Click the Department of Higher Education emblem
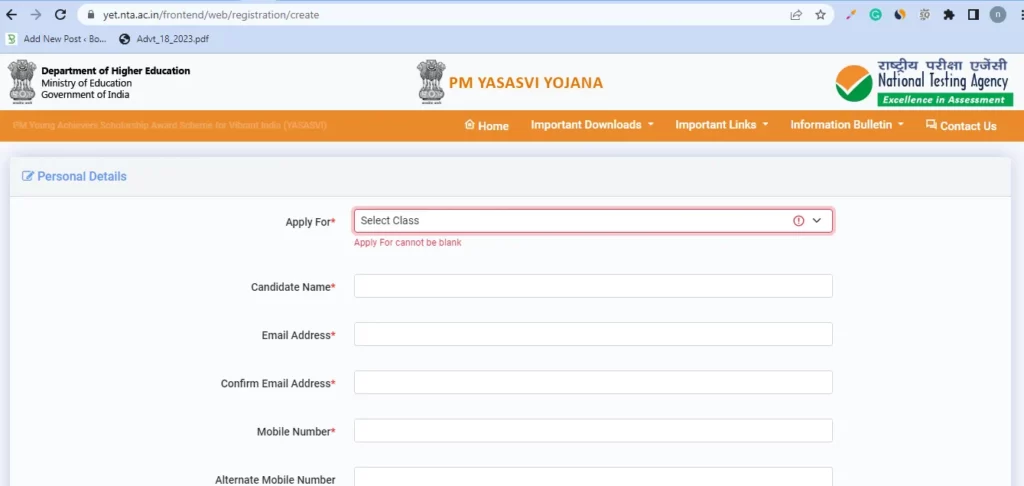Image resolution: width=1024 pixels, height=486 pixels. click(x=22, y=81)
